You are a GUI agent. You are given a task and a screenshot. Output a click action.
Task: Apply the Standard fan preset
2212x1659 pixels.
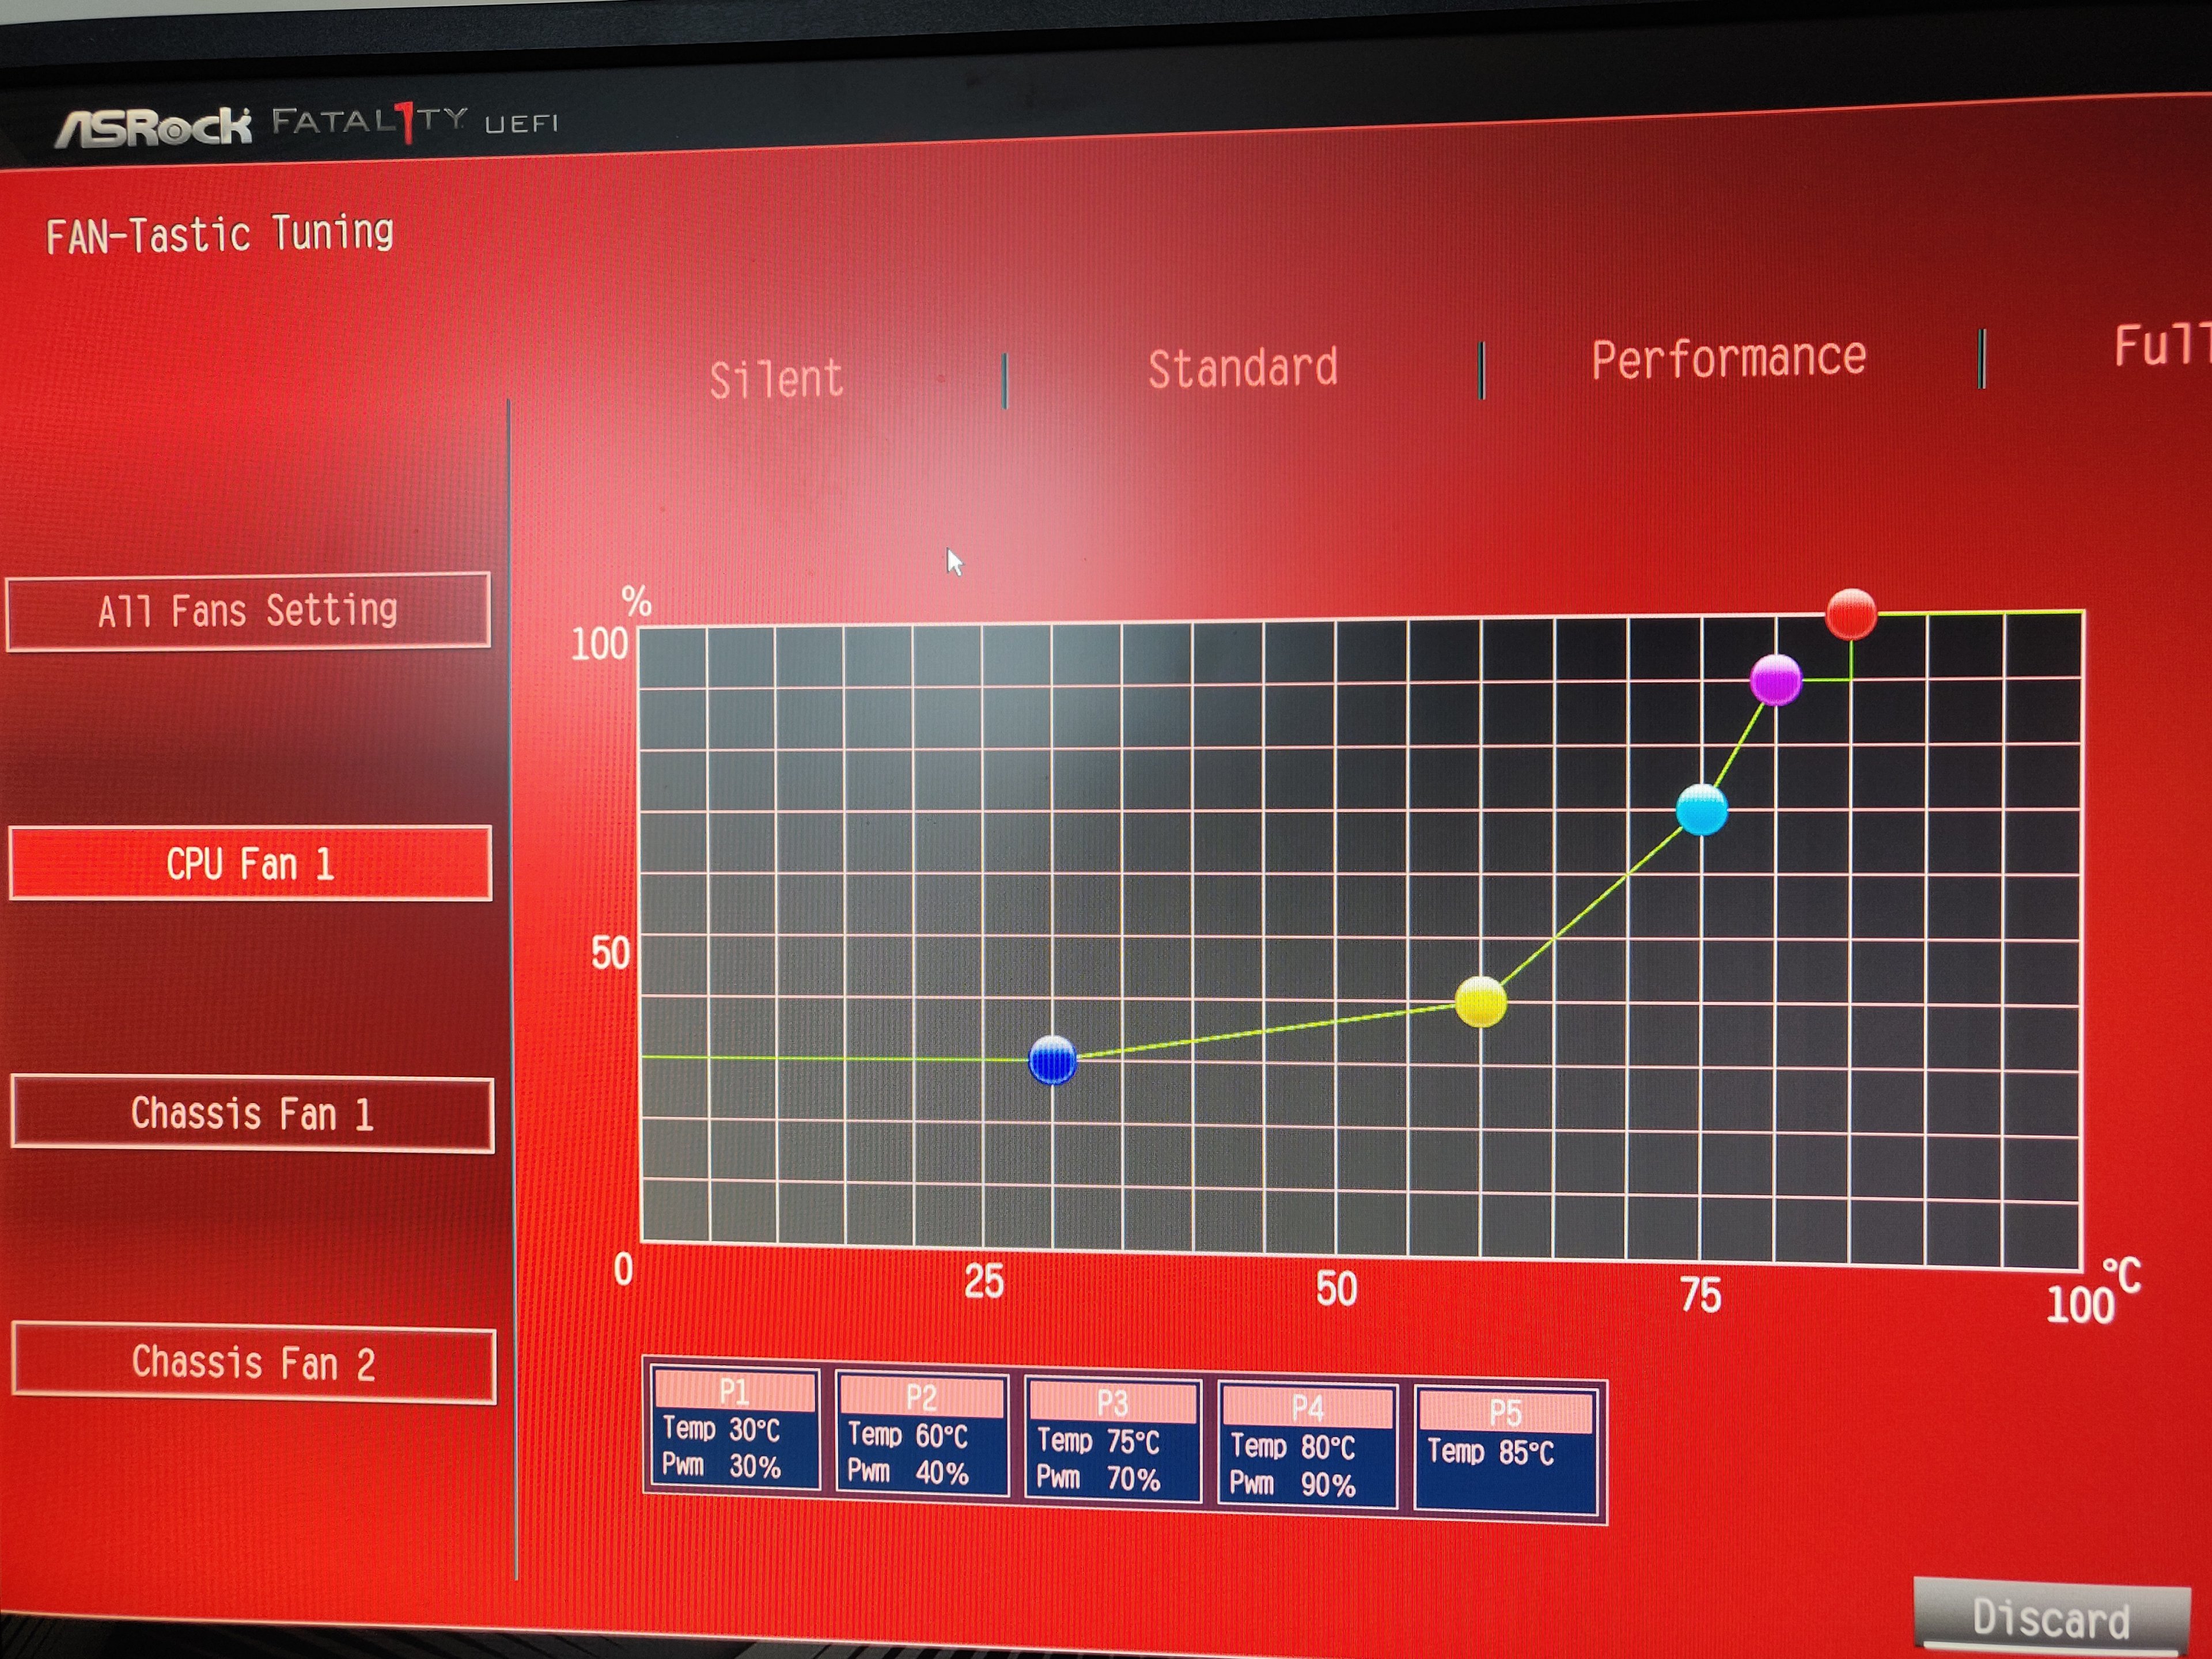point(1242,368)
